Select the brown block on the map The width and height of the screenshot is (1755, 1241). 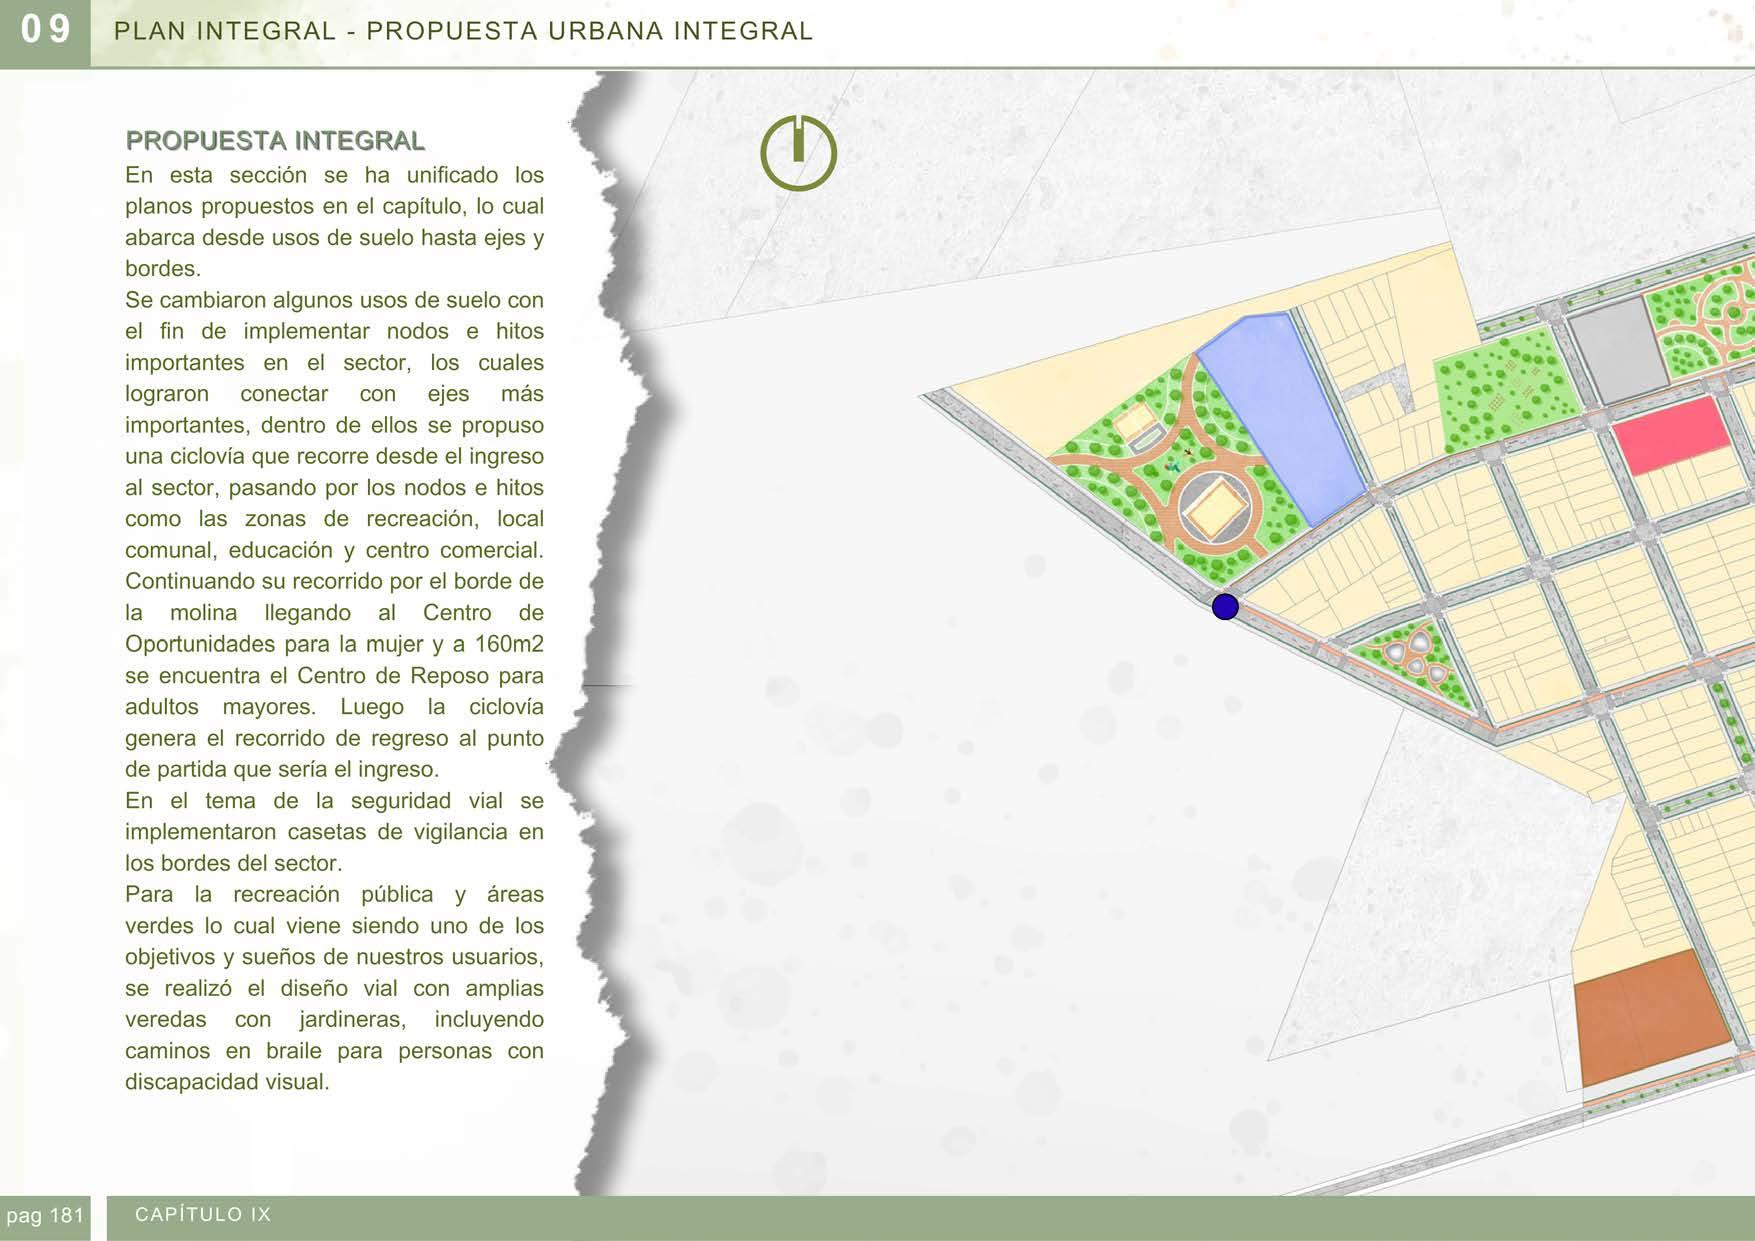point(1653,1018)
